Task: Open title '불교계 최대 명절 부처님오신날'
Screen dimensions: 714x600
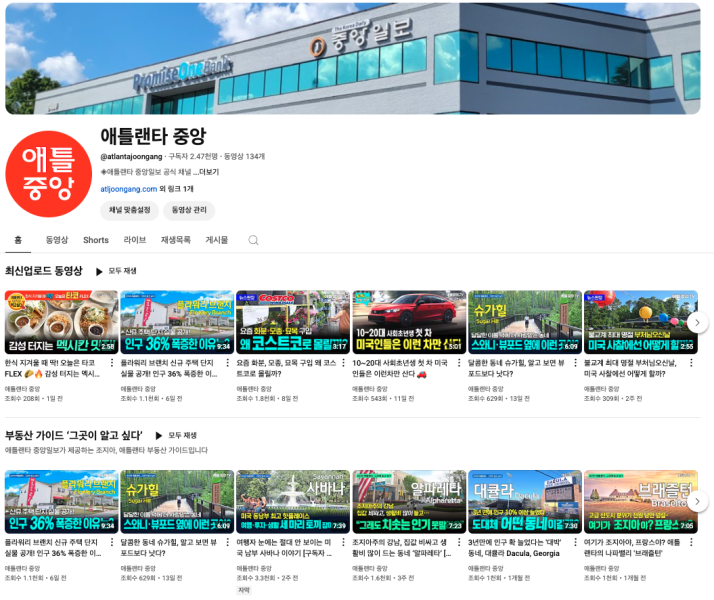Action: [630, 368]
